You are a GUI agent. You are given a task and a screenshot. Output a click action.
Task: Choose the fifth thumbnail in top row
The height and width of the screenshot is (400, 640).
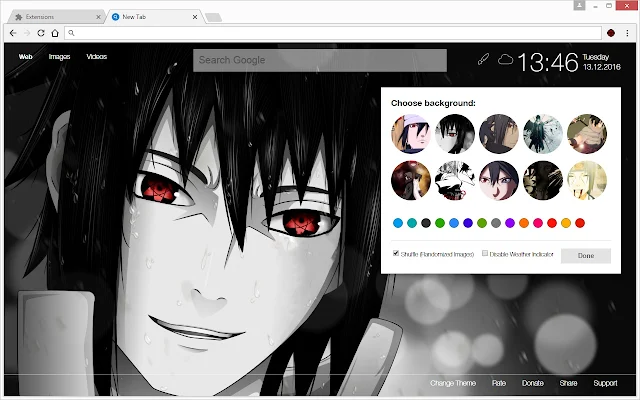click(x=587, y=134)
